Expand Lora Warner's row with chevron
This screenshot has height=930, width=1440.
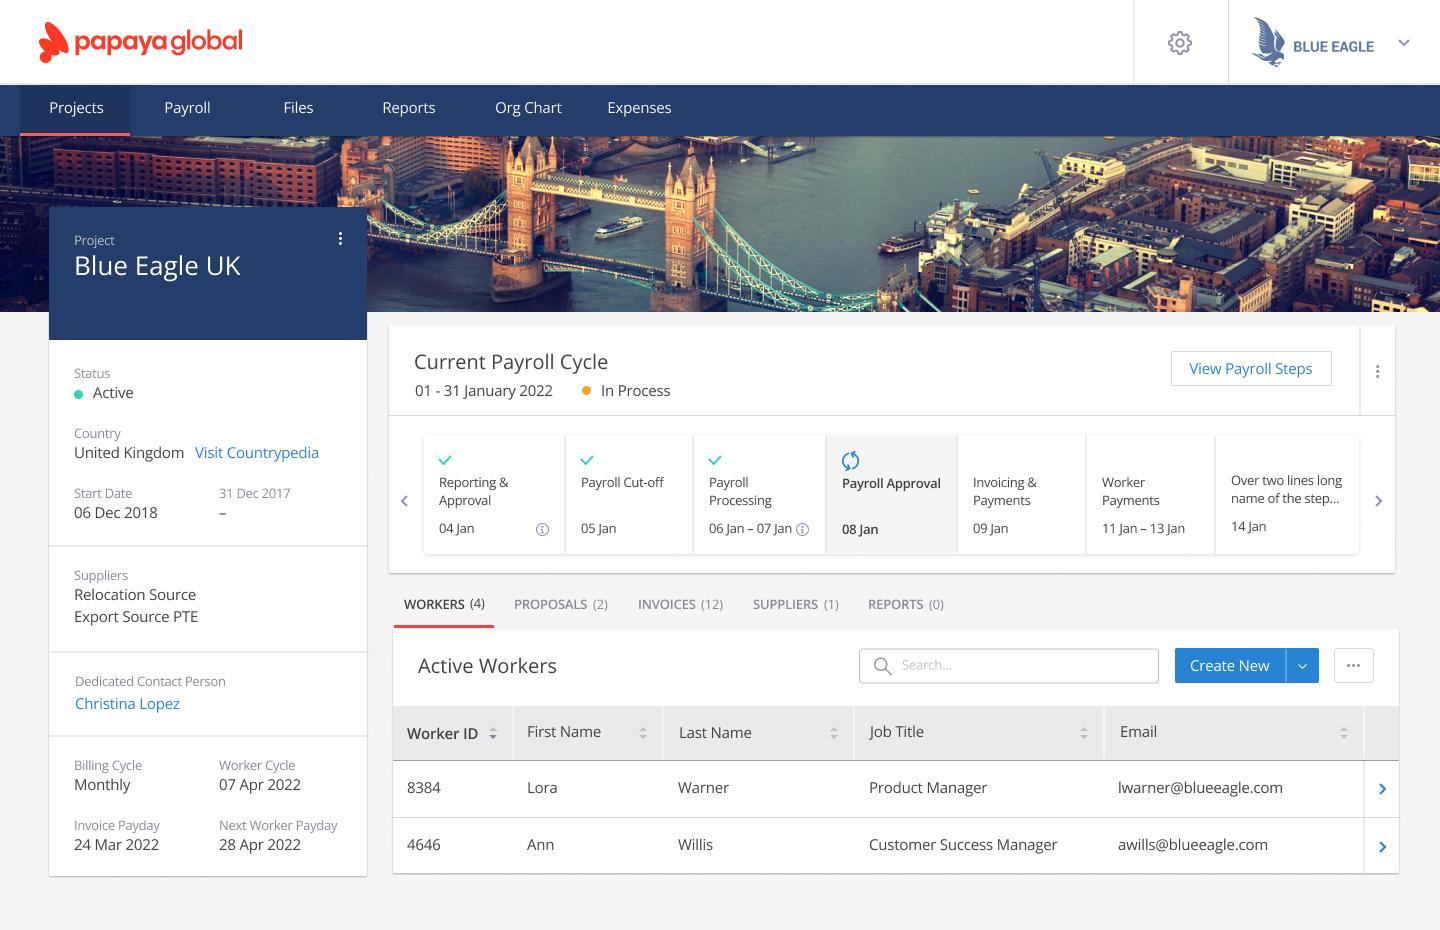pyautogui.click(x=1382, y=789)
